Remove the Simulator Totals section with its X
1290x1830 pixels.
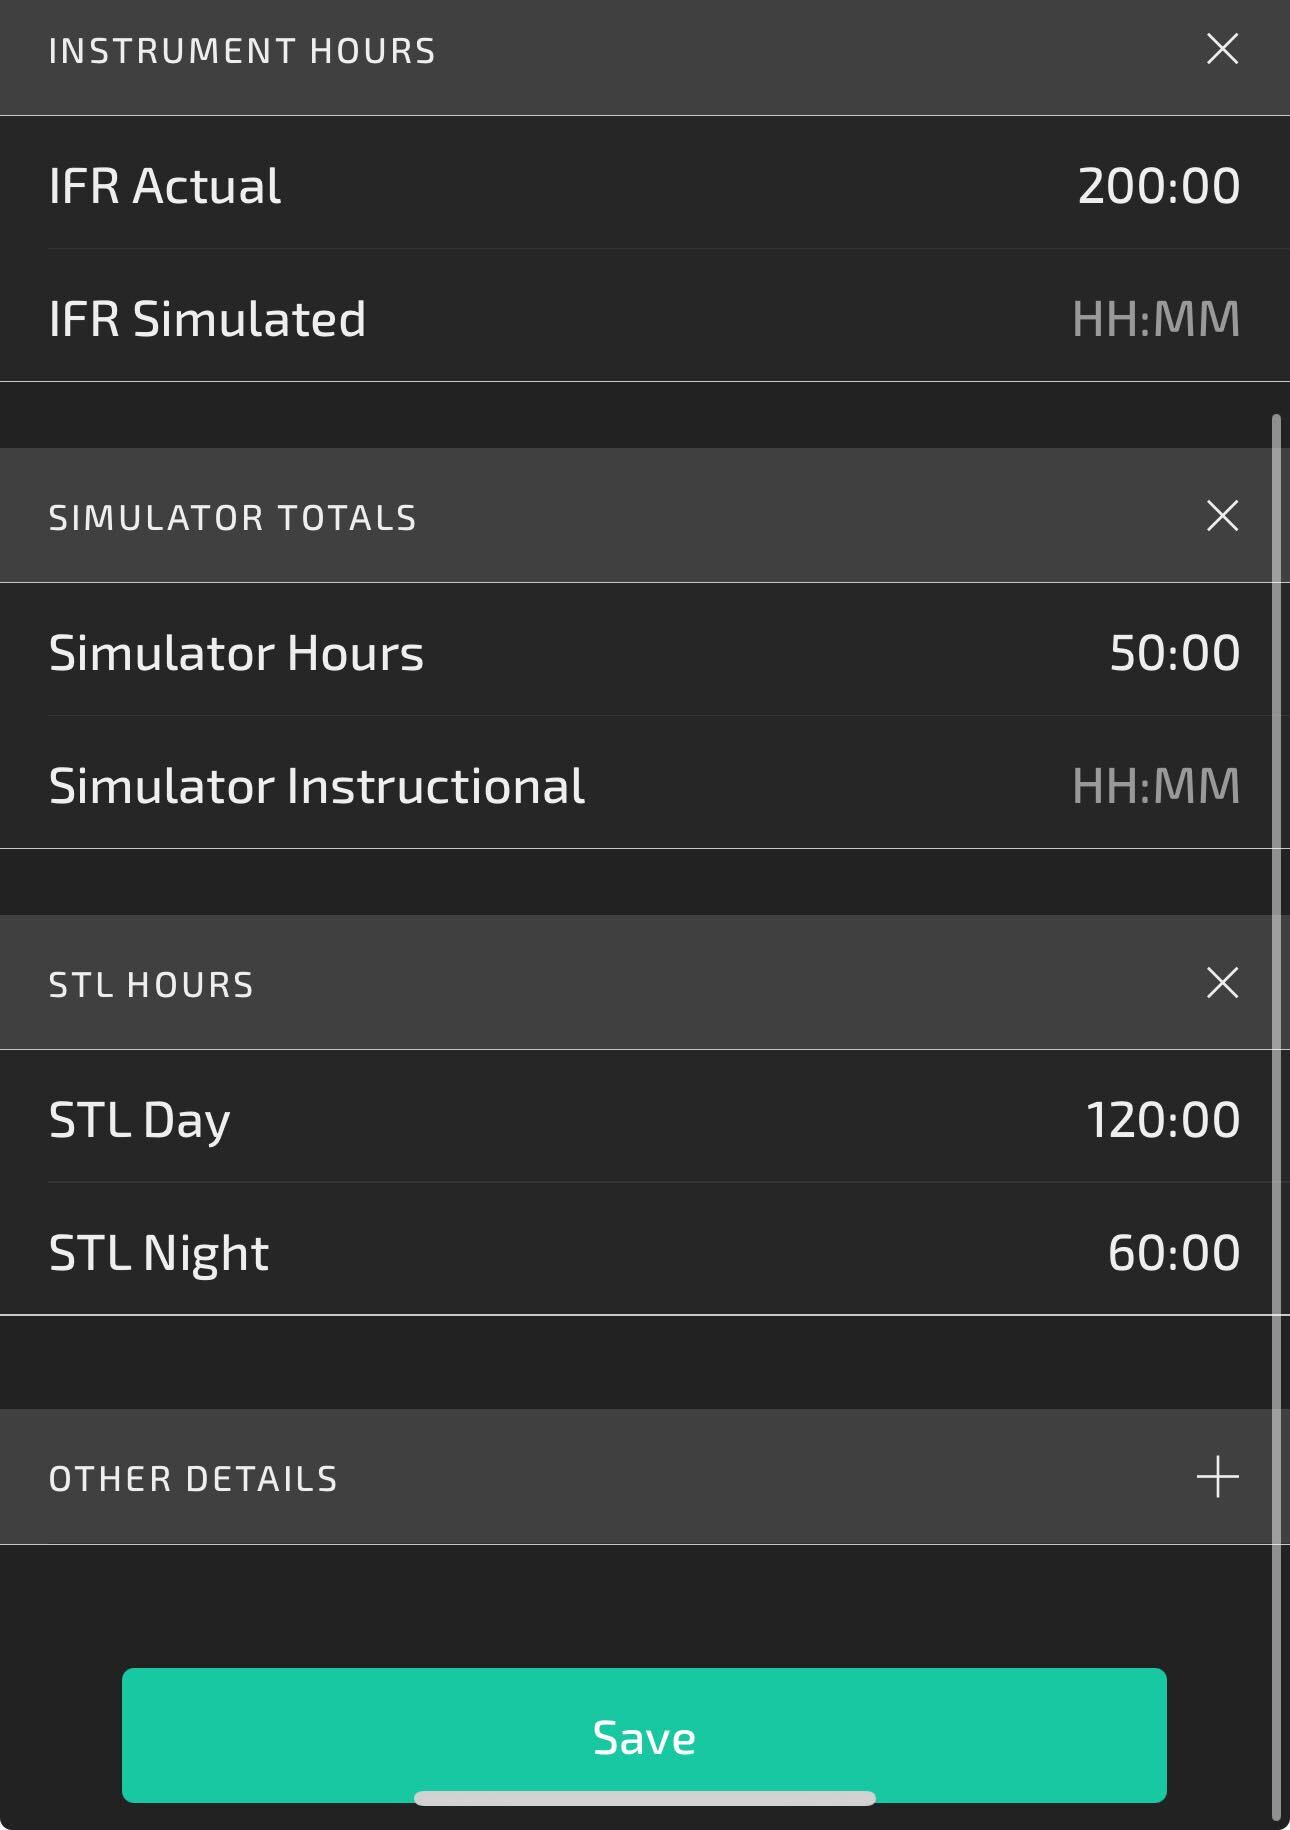coord(1222,516)
